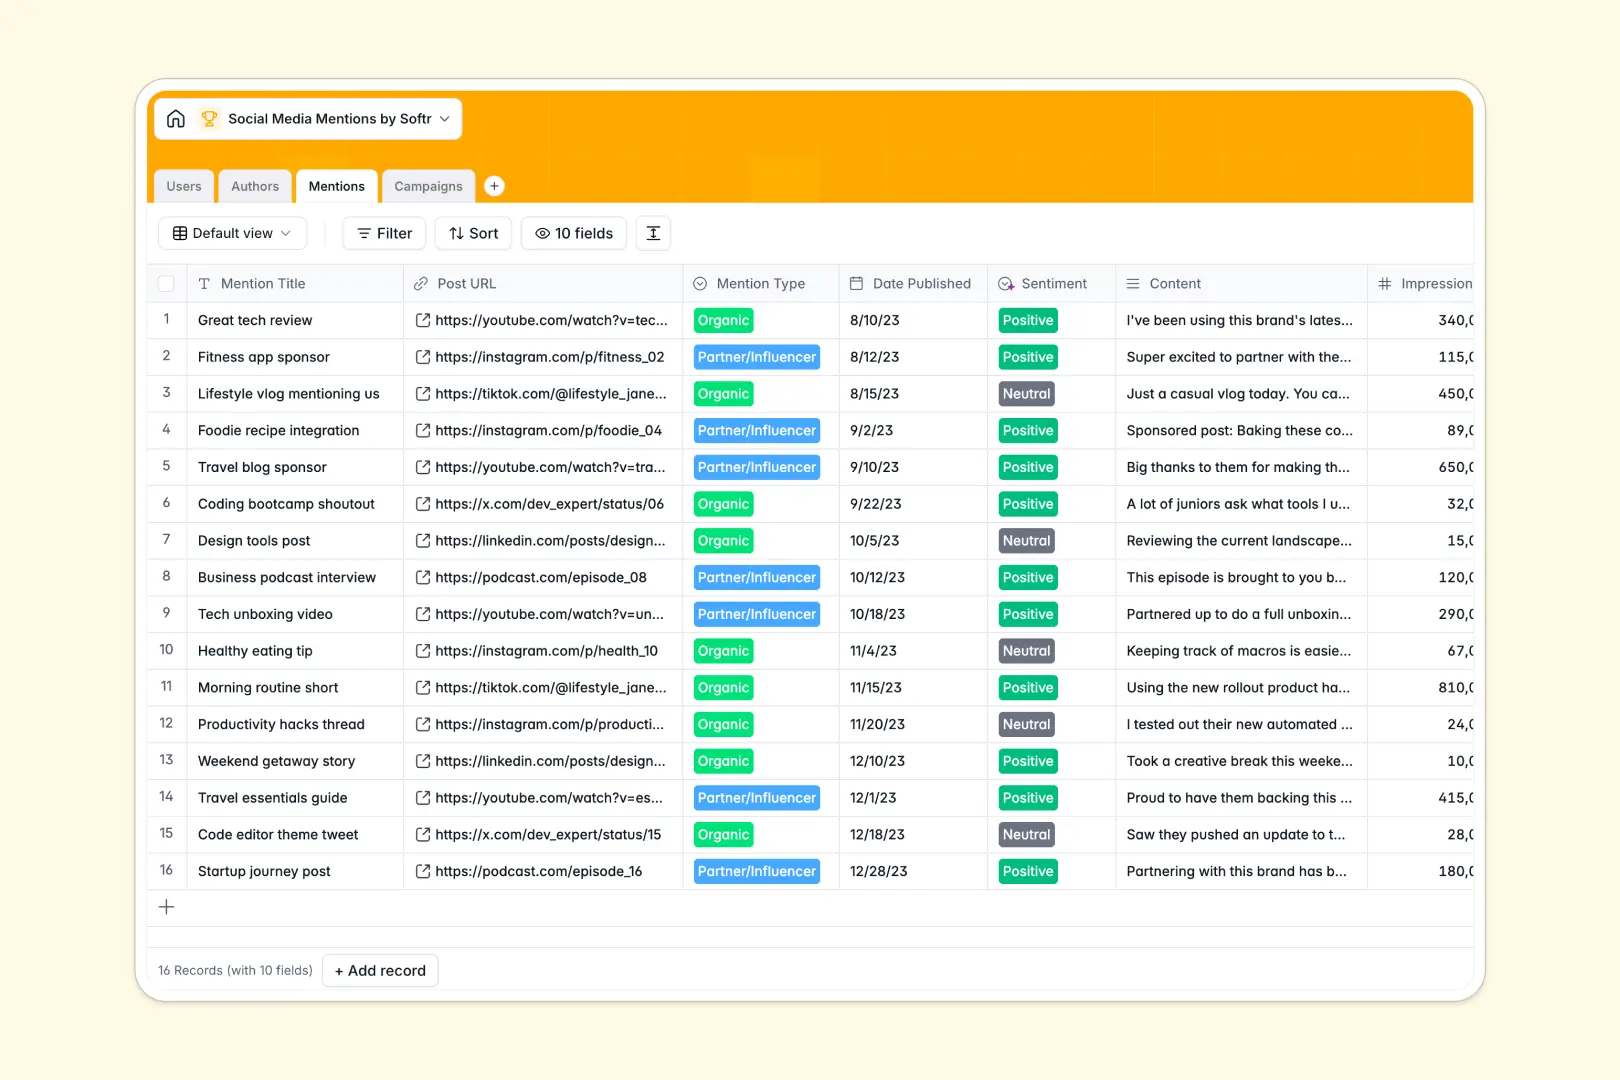Open the Default view dropdown
Viewport: 1620px width, 1080px height.
pos(232,233)
